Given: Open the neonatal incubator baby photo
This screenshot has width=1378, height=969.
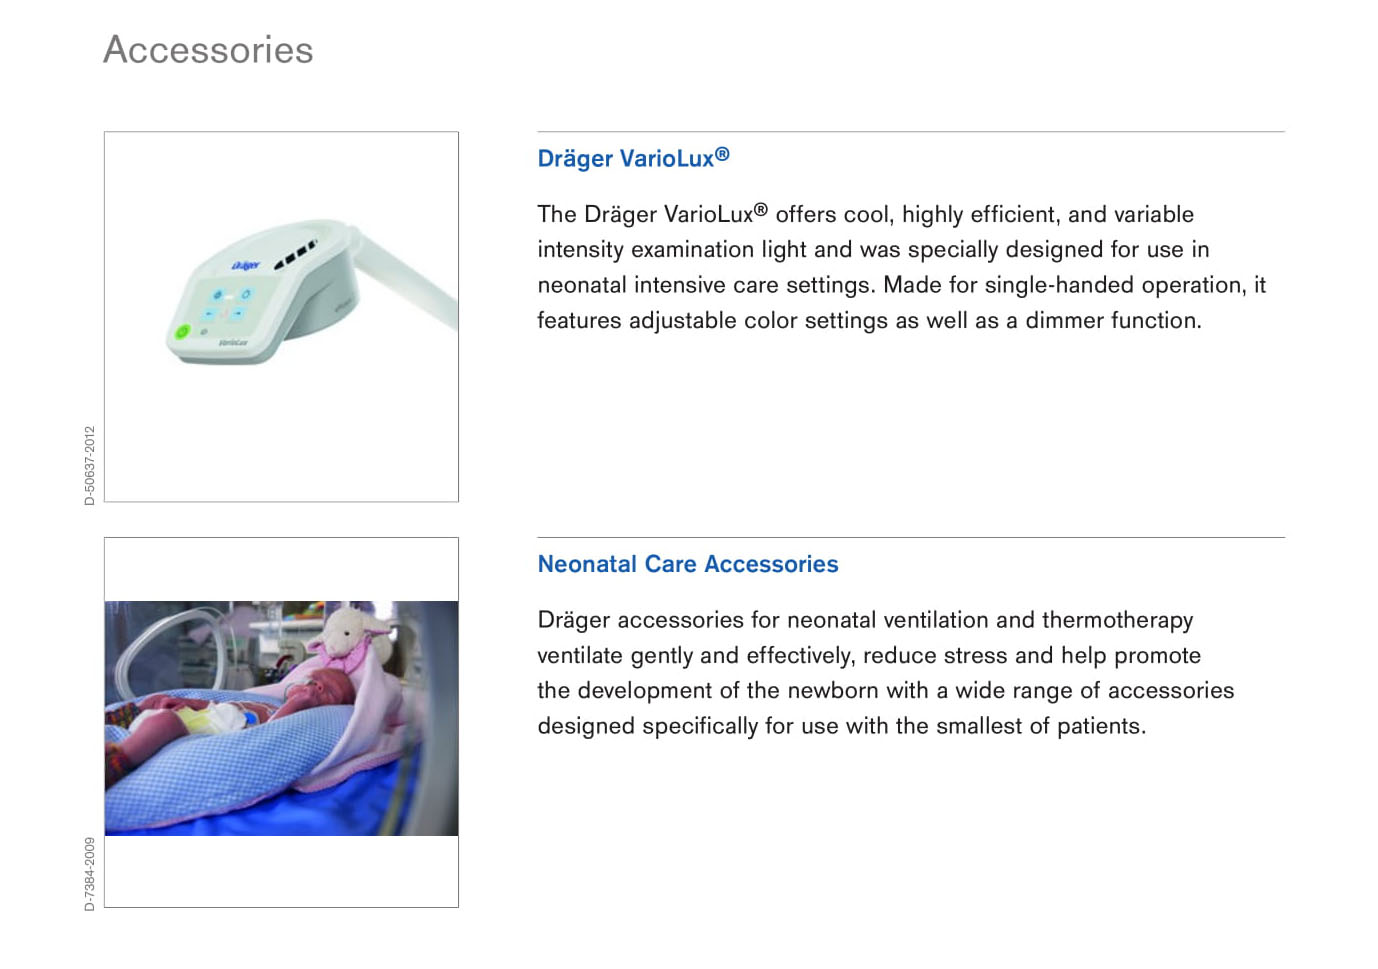Looking at the screenshot, I should 281,718.
